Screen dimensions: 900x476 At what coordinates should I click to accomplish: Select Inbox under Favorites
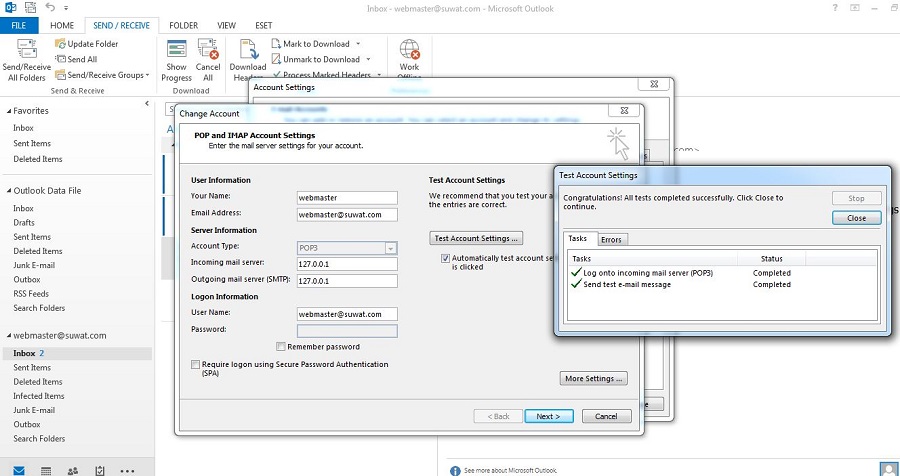coord(24,128)
